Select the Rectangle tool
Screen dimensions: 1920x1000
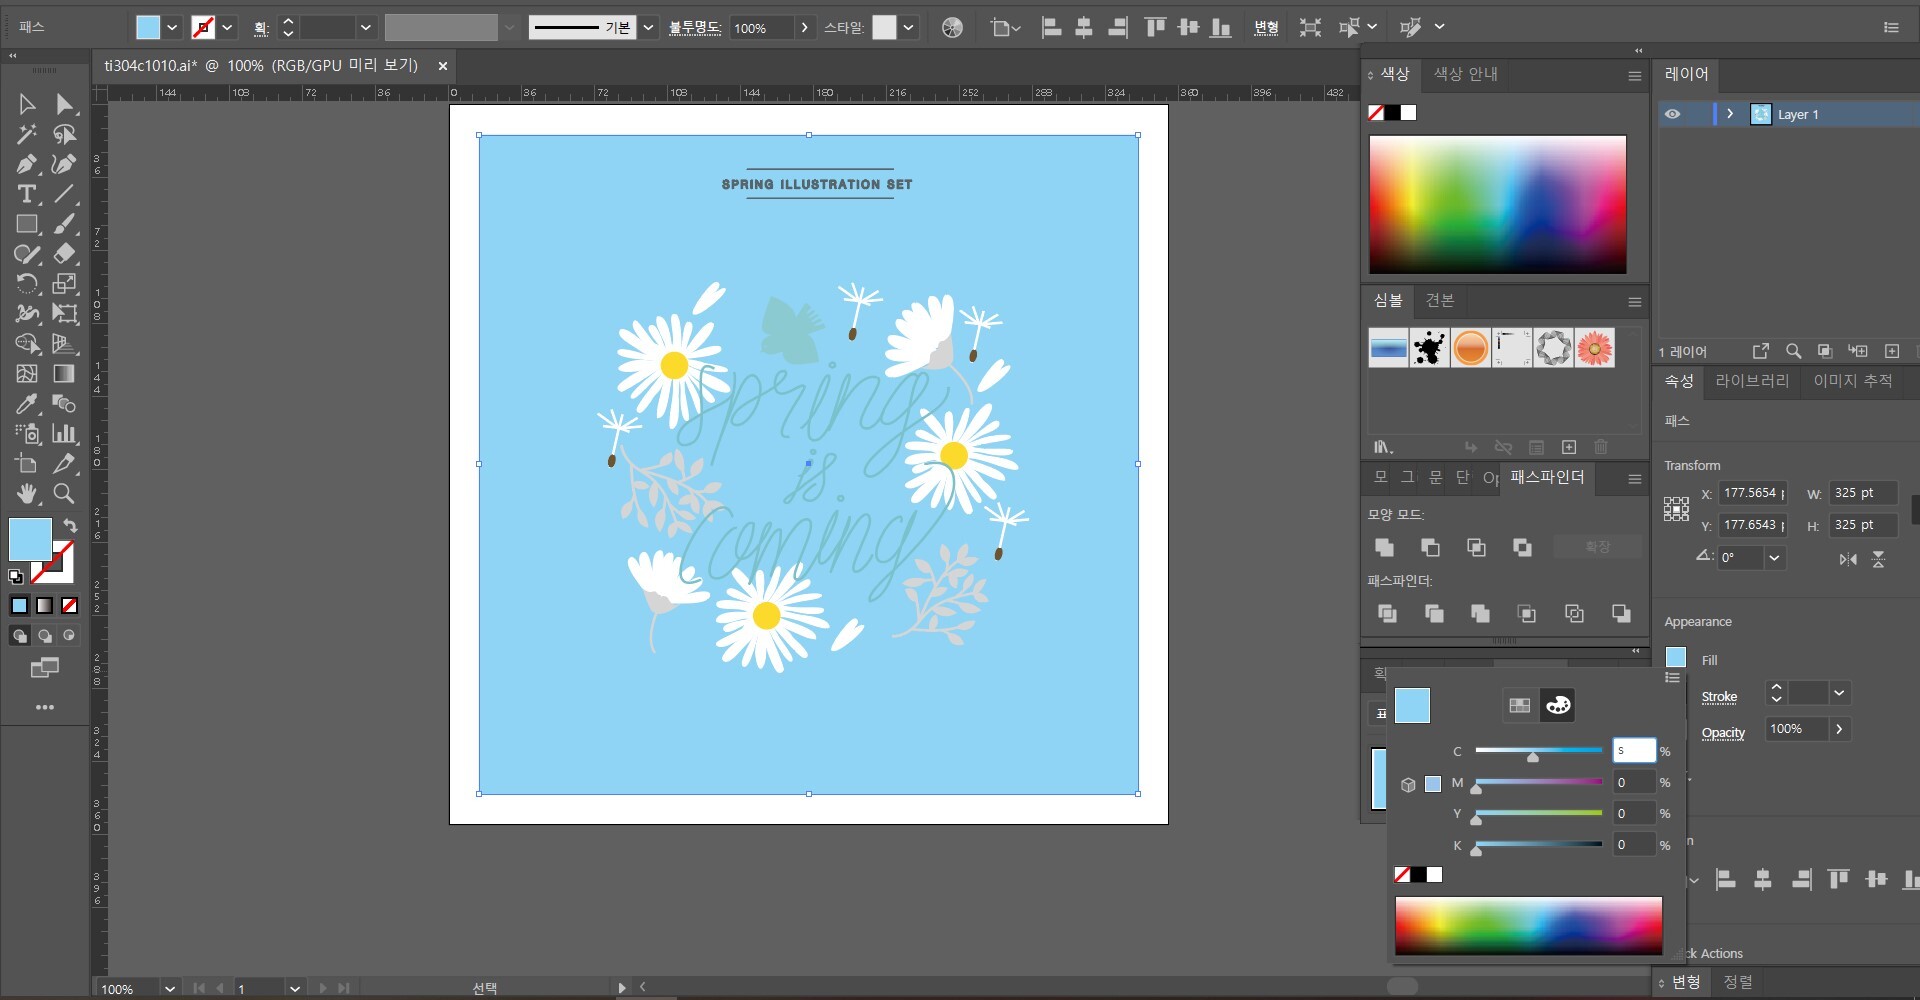[27, 224]
